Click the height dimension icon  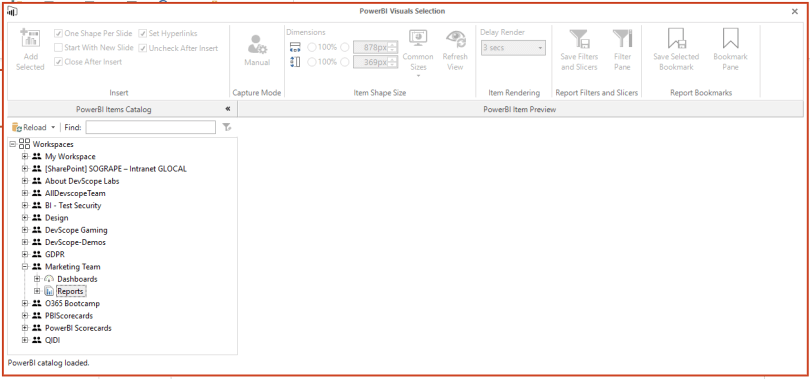(x=295, y=62)
